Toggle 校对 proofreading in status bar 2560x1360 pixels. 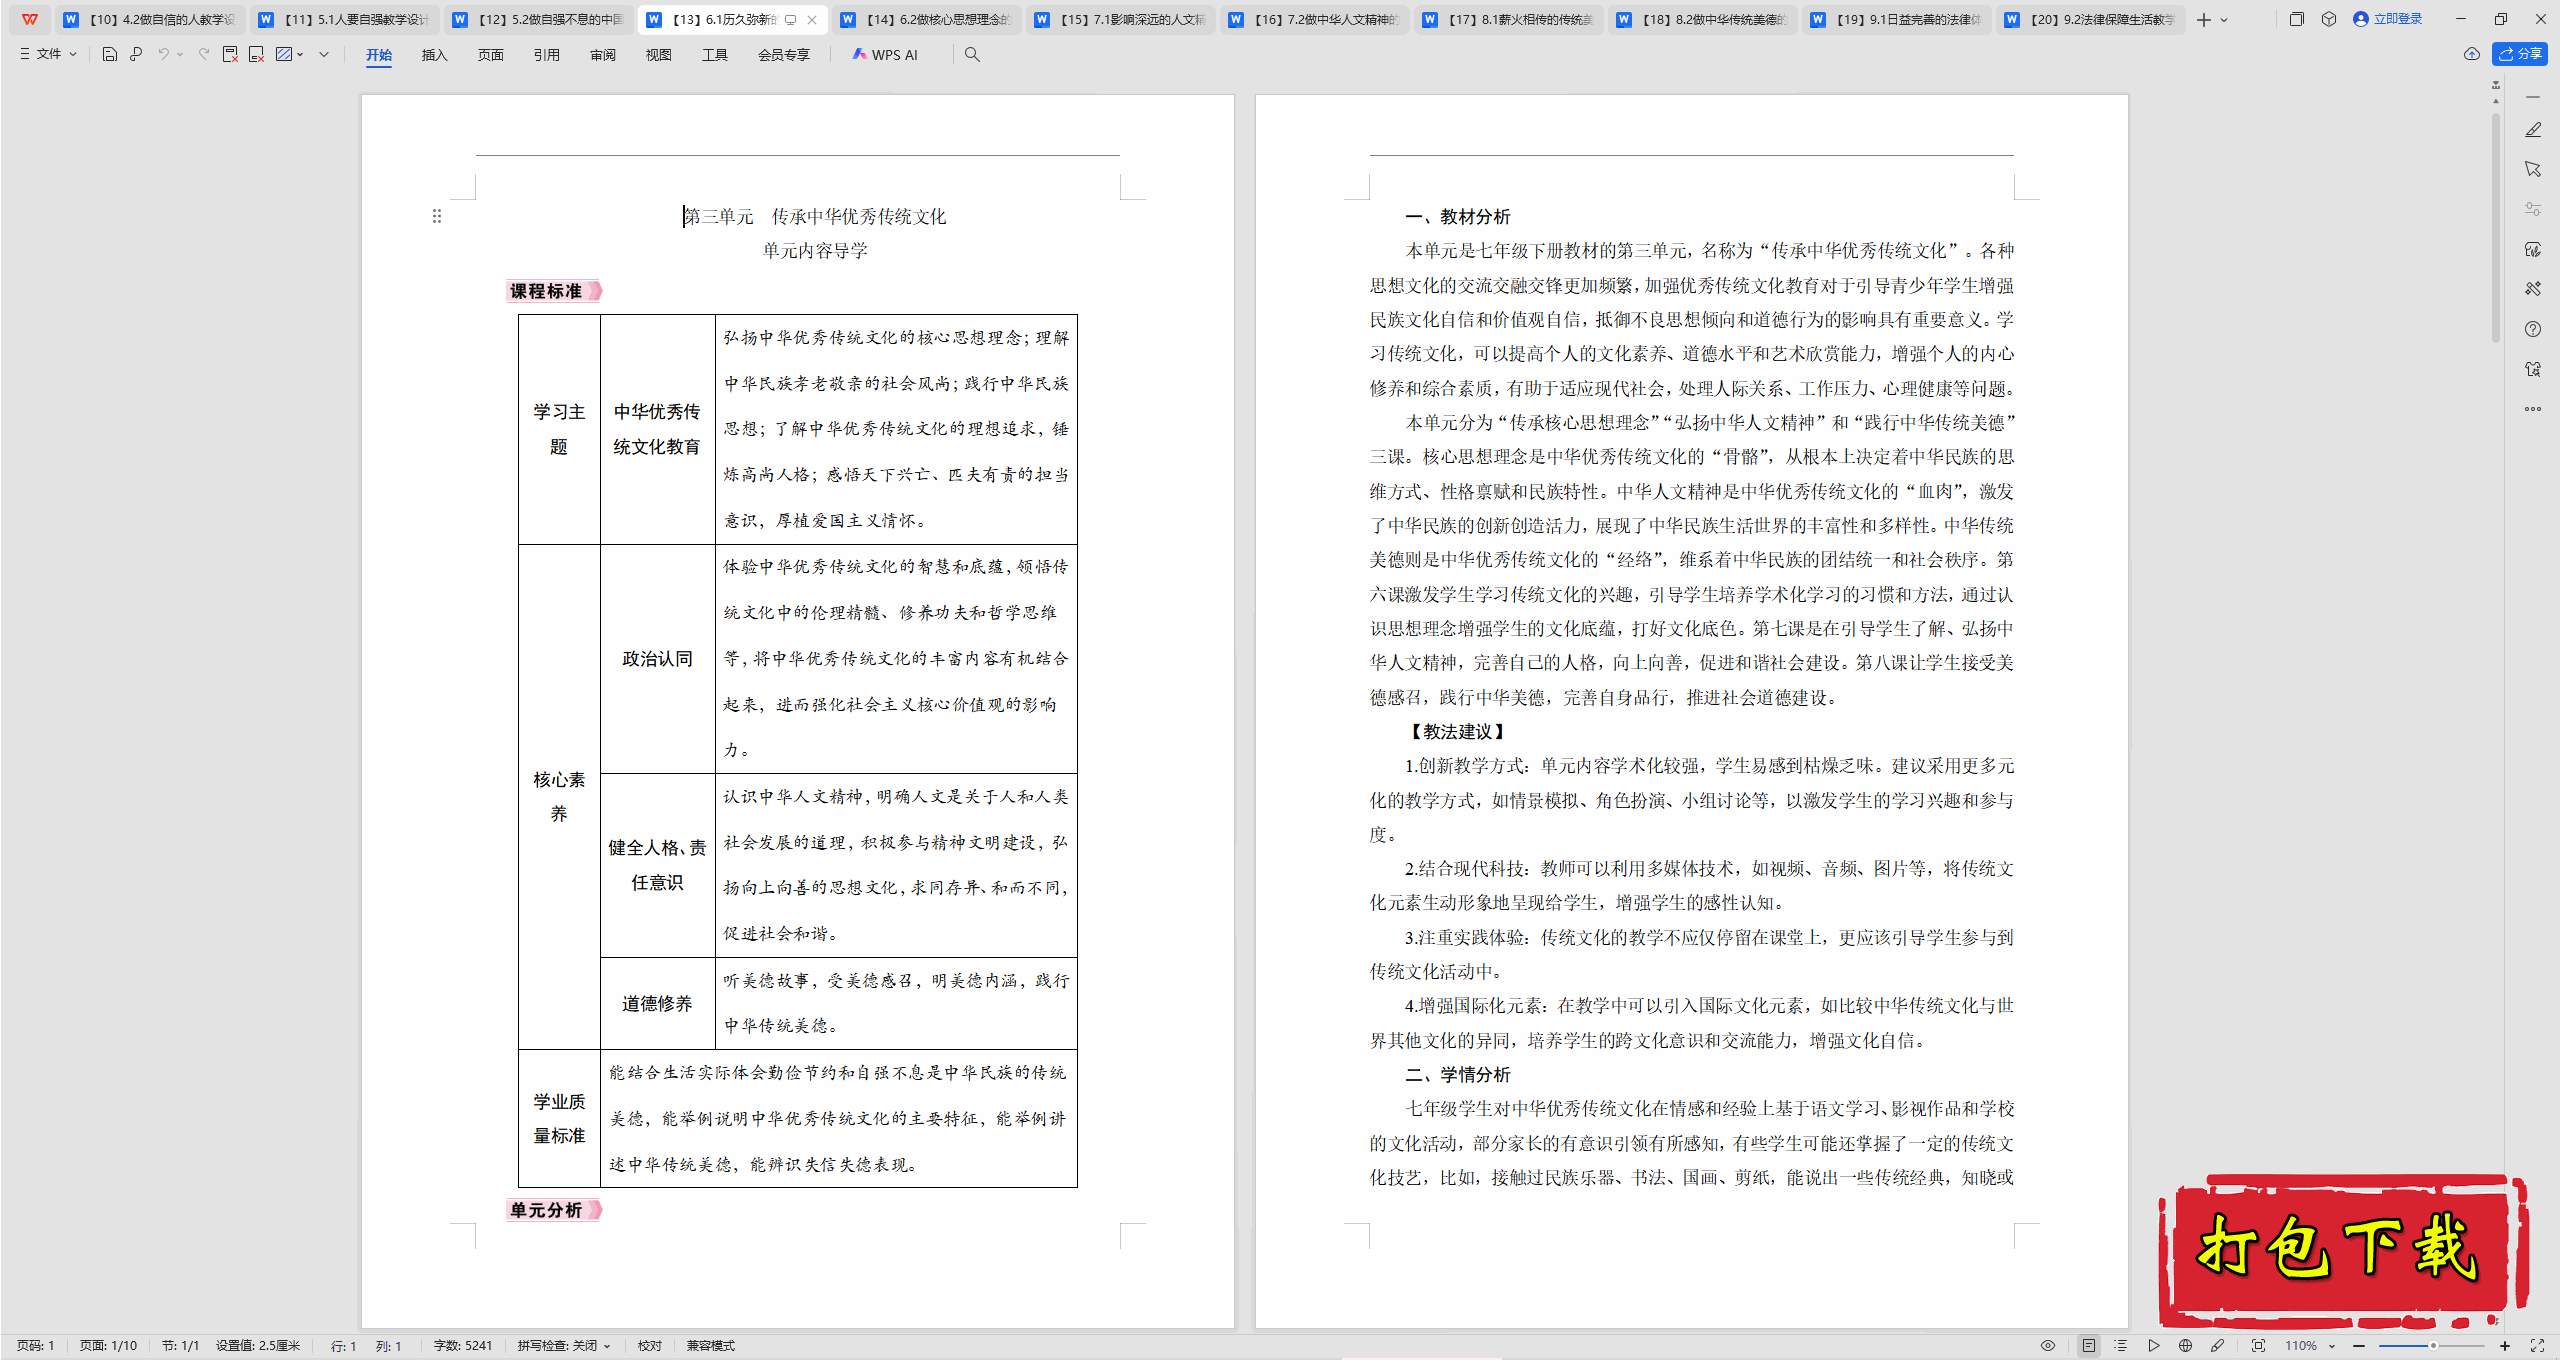click(x=650, y=1346)
